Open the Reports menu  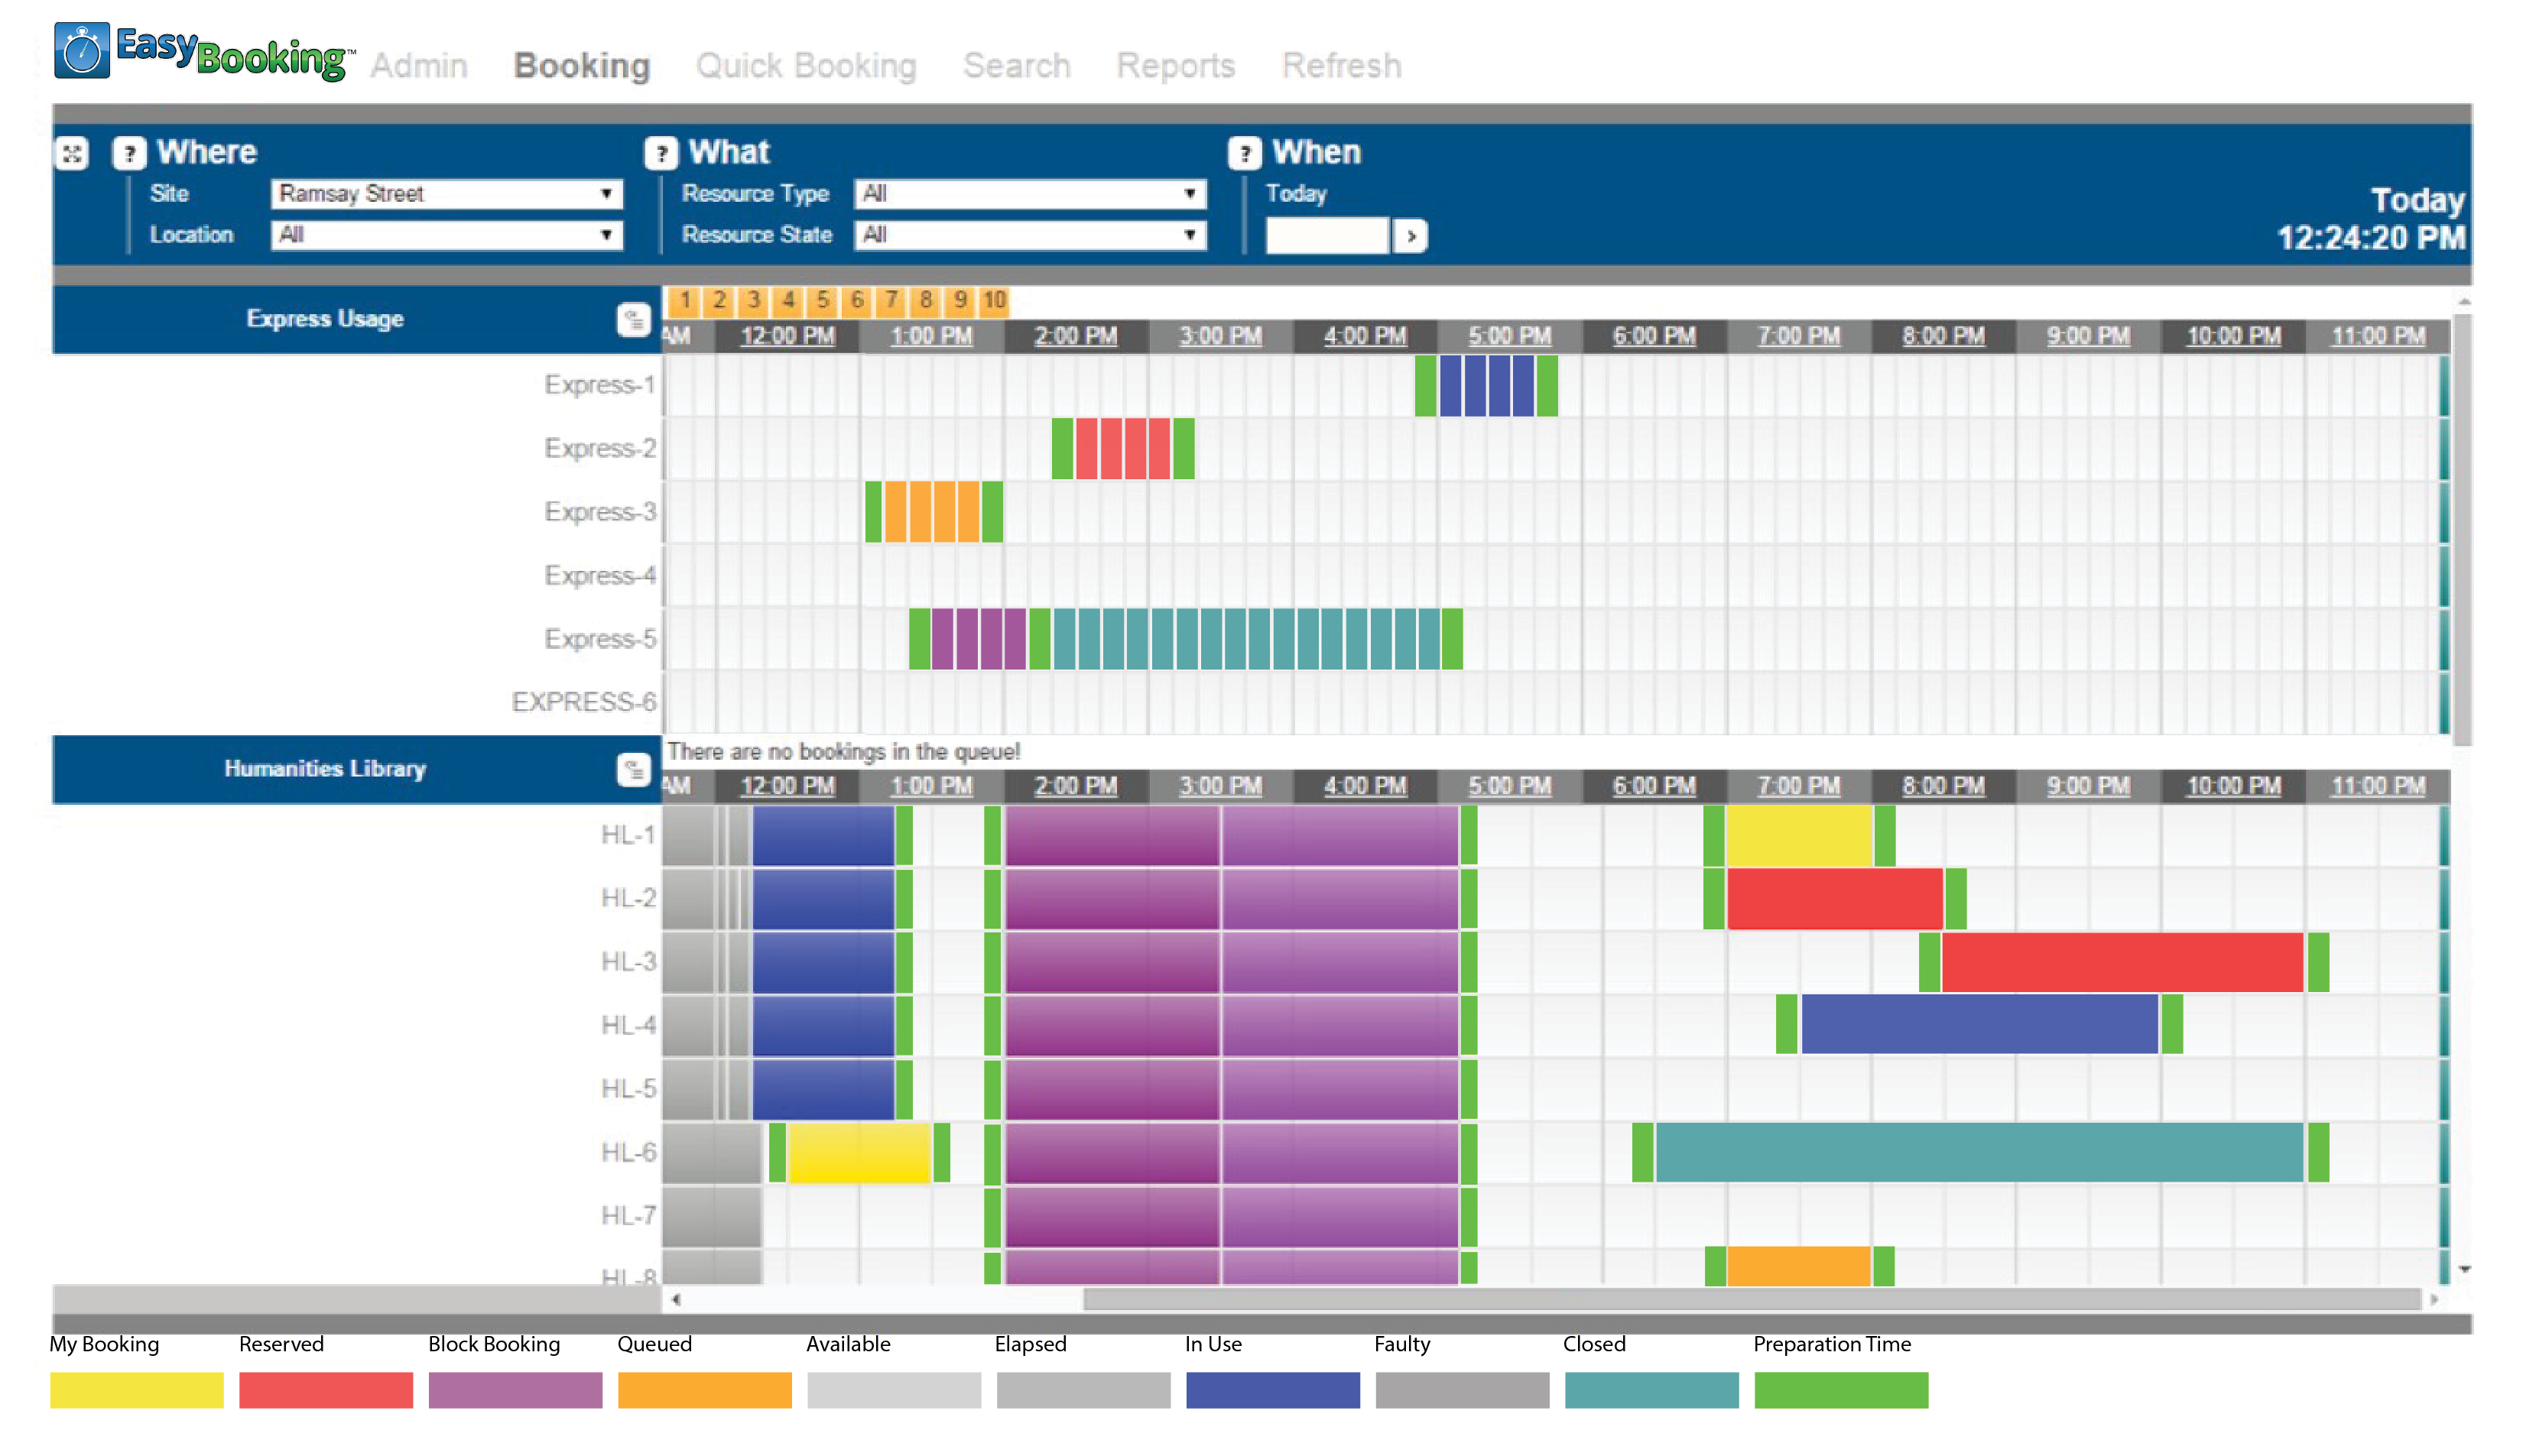point(1175,66)
